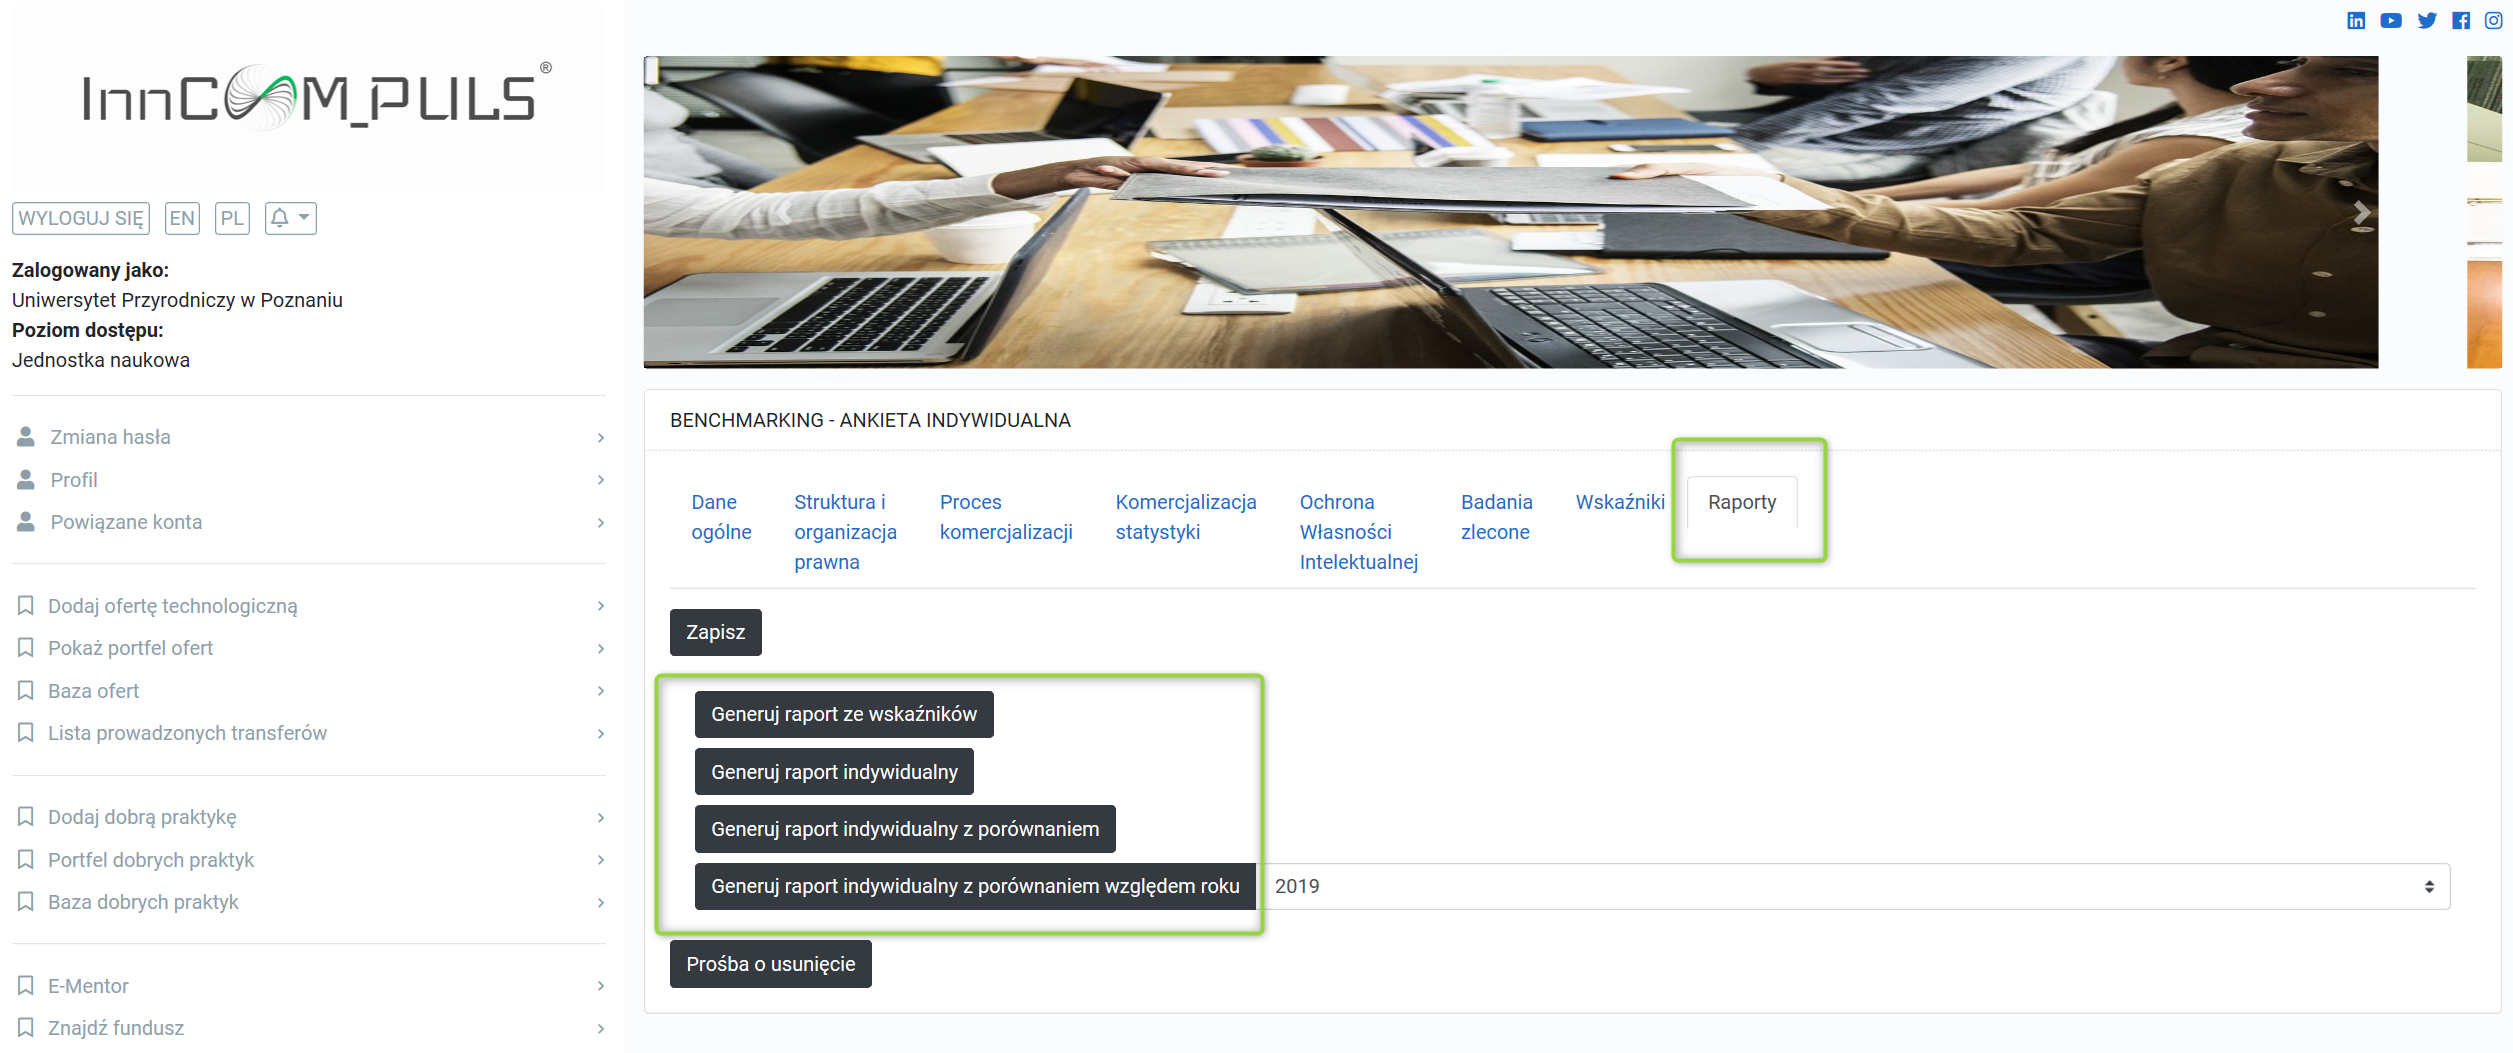2513x1053 pixels.
Task: Switch to the Wskaźniki tab
Action: [x=1619, y=502]
